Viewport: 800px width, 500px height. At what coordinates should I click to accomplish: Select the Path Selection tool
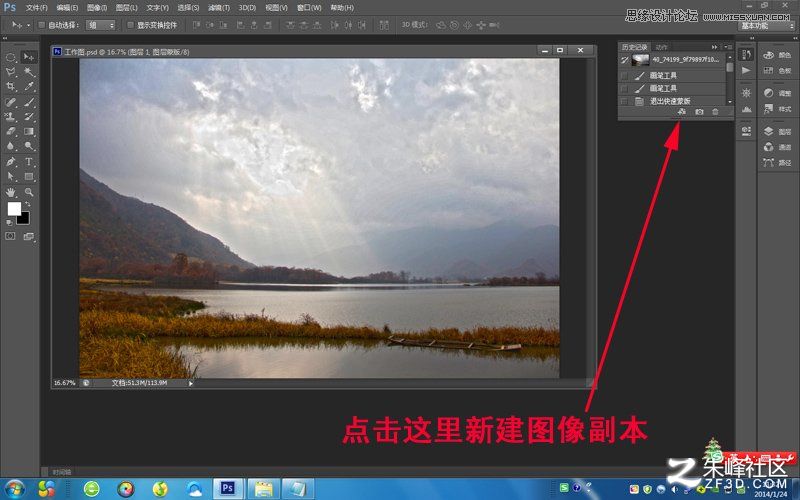[x=10, y=177]
